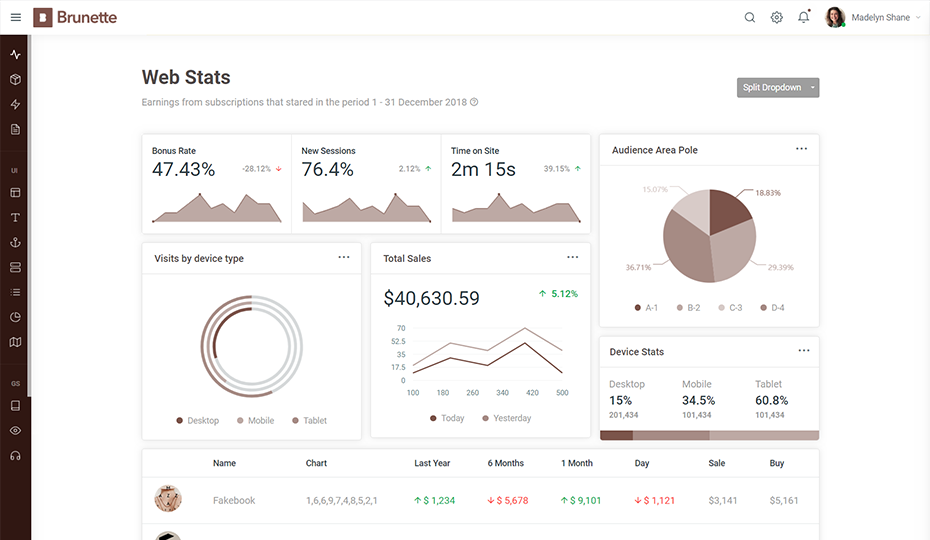
Task: Open notifications bell icon
Action: pyautogui.click(x=804, y=17)
